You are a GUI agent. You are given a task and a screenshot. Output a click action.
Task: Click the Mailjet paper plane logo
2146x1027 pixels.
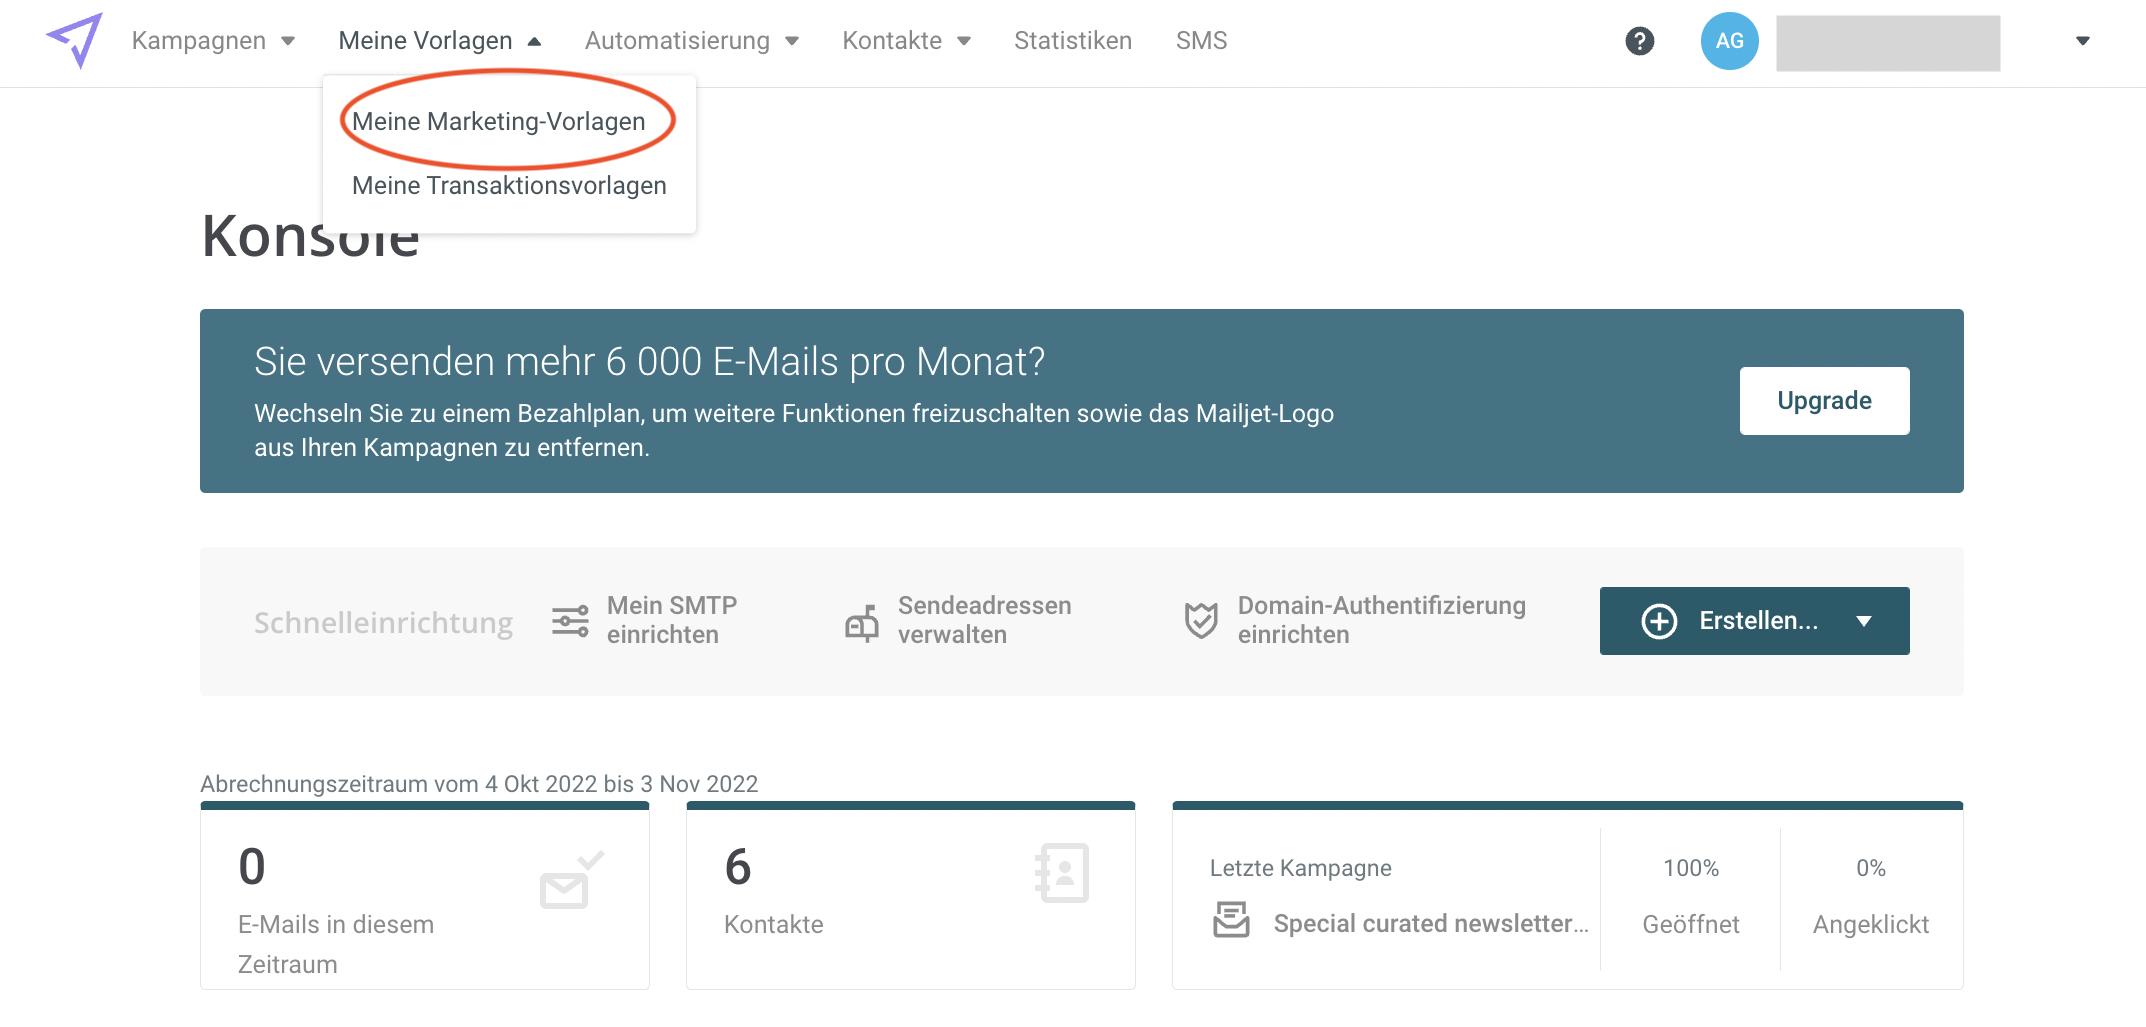click(75, 40)
